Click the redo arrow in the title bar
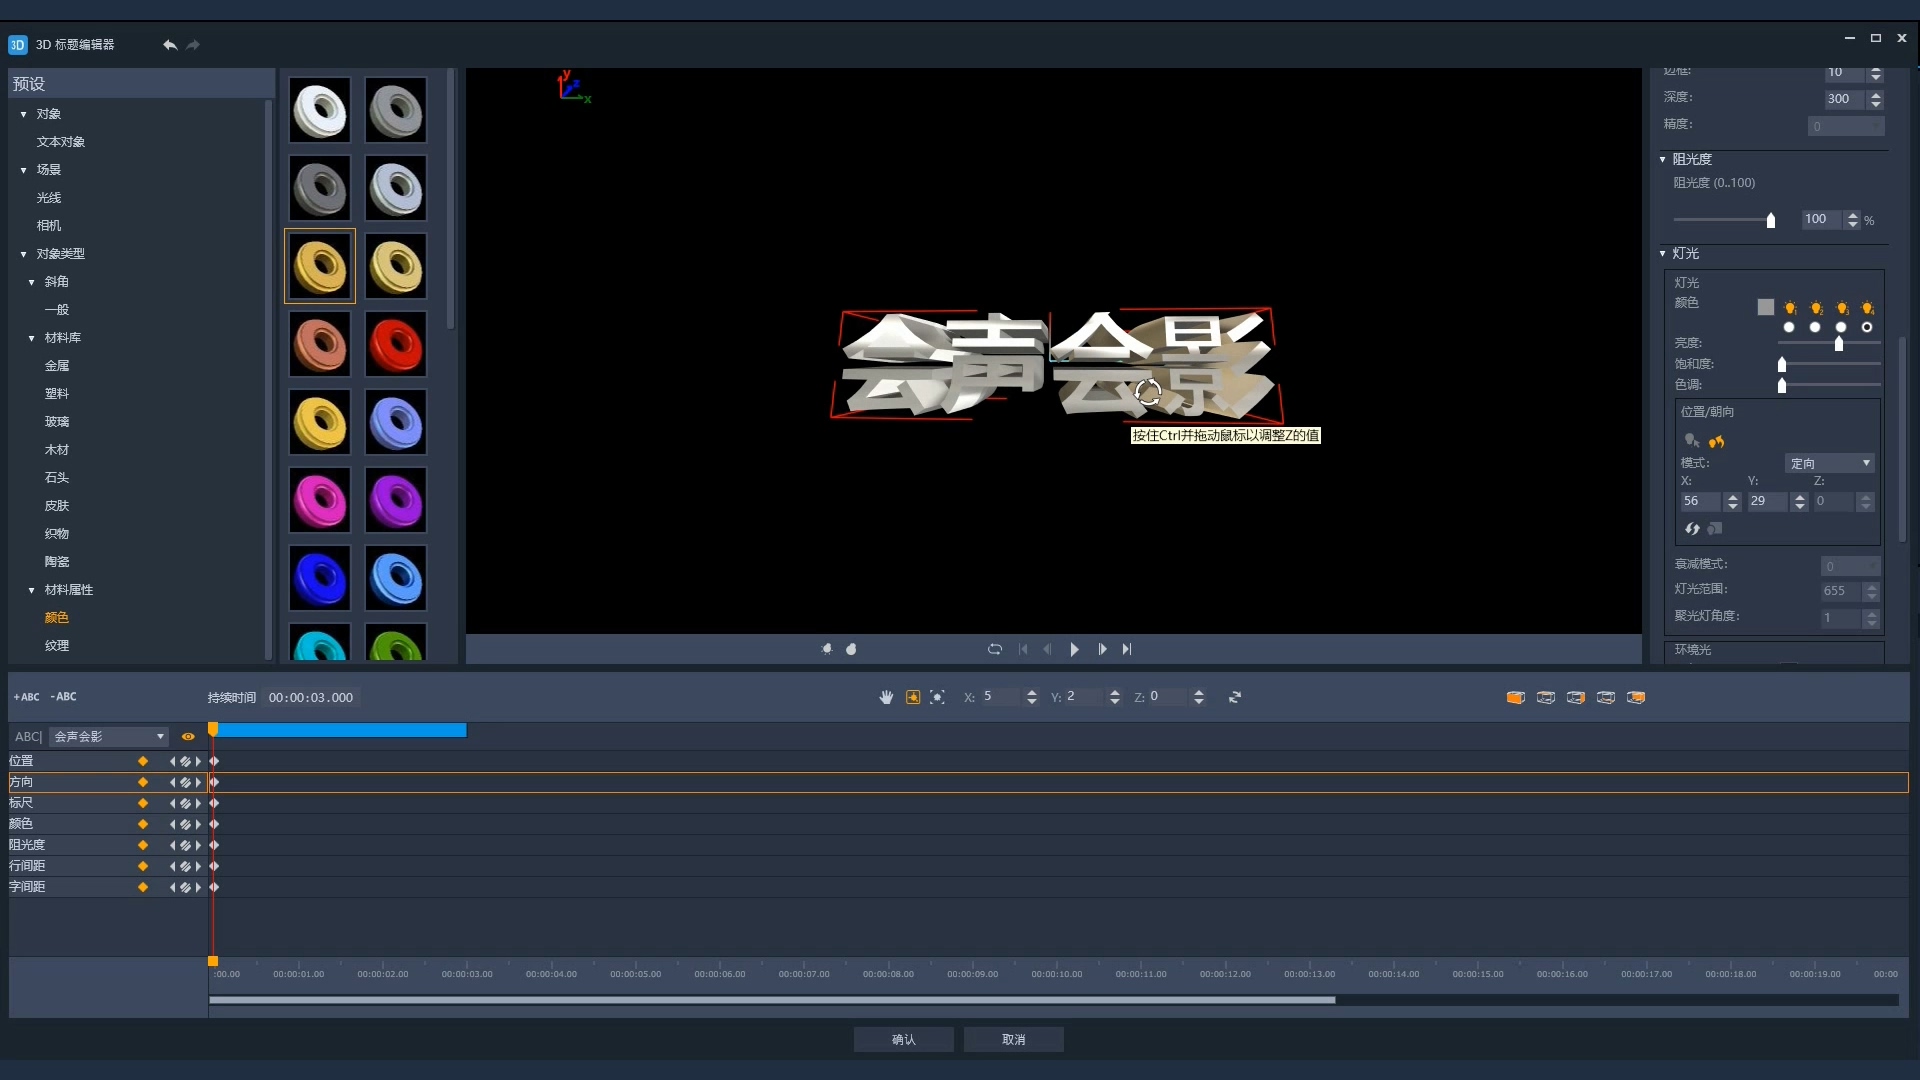The height and width of the screenshot is (1080, 1920). (193, 45)
